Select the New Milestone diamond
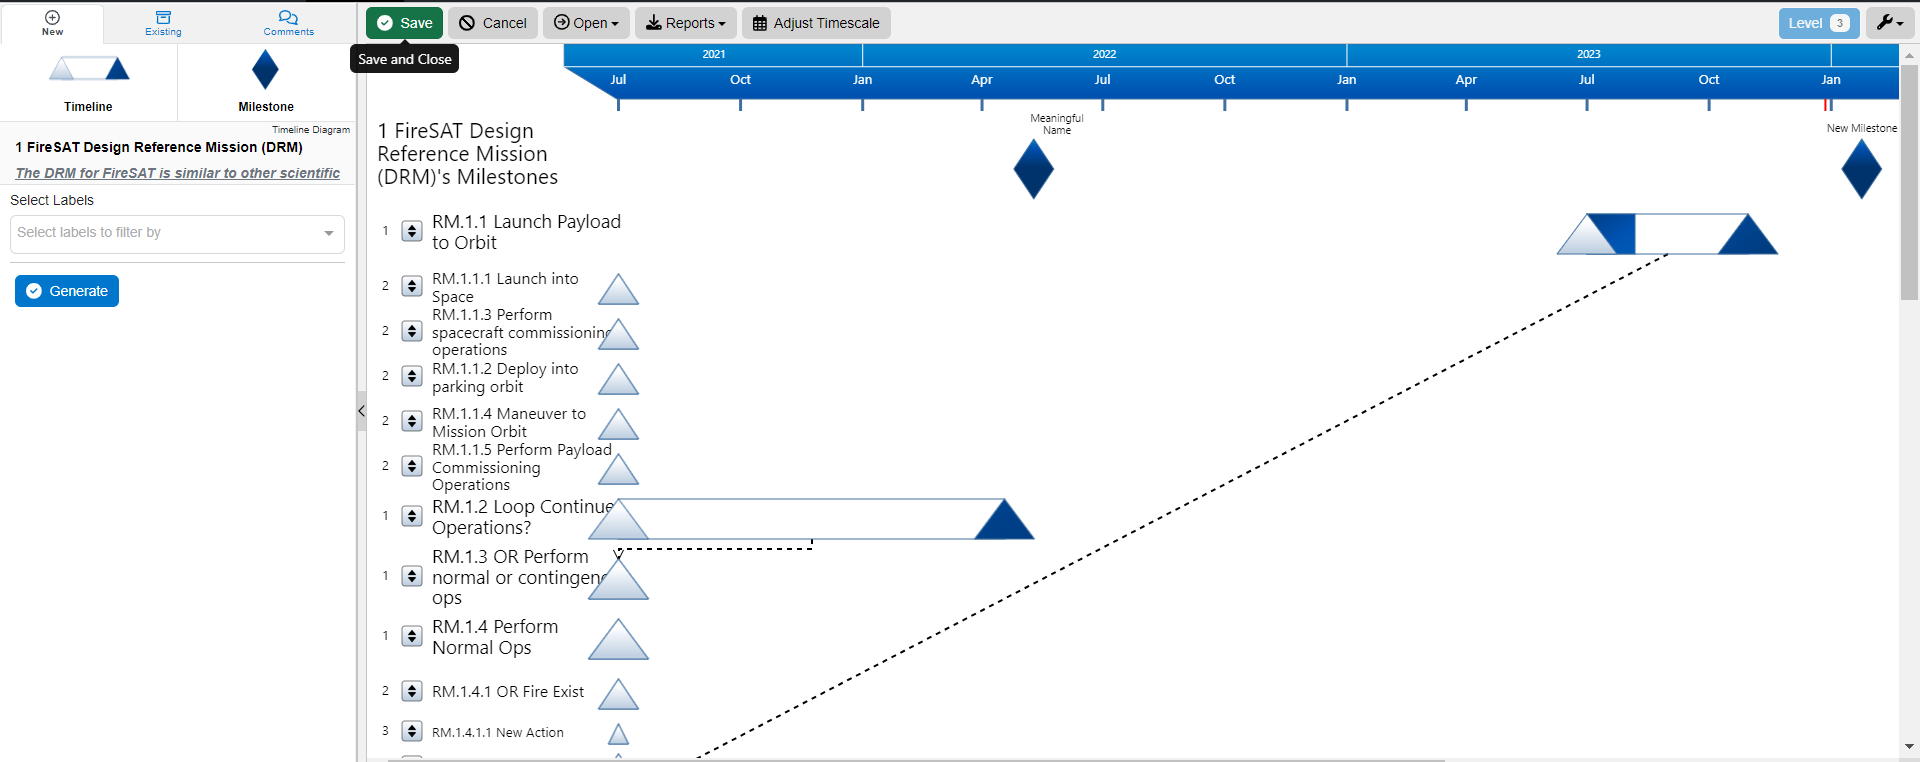This screenshot has height=762, width=1920. tap(1862, 169)
